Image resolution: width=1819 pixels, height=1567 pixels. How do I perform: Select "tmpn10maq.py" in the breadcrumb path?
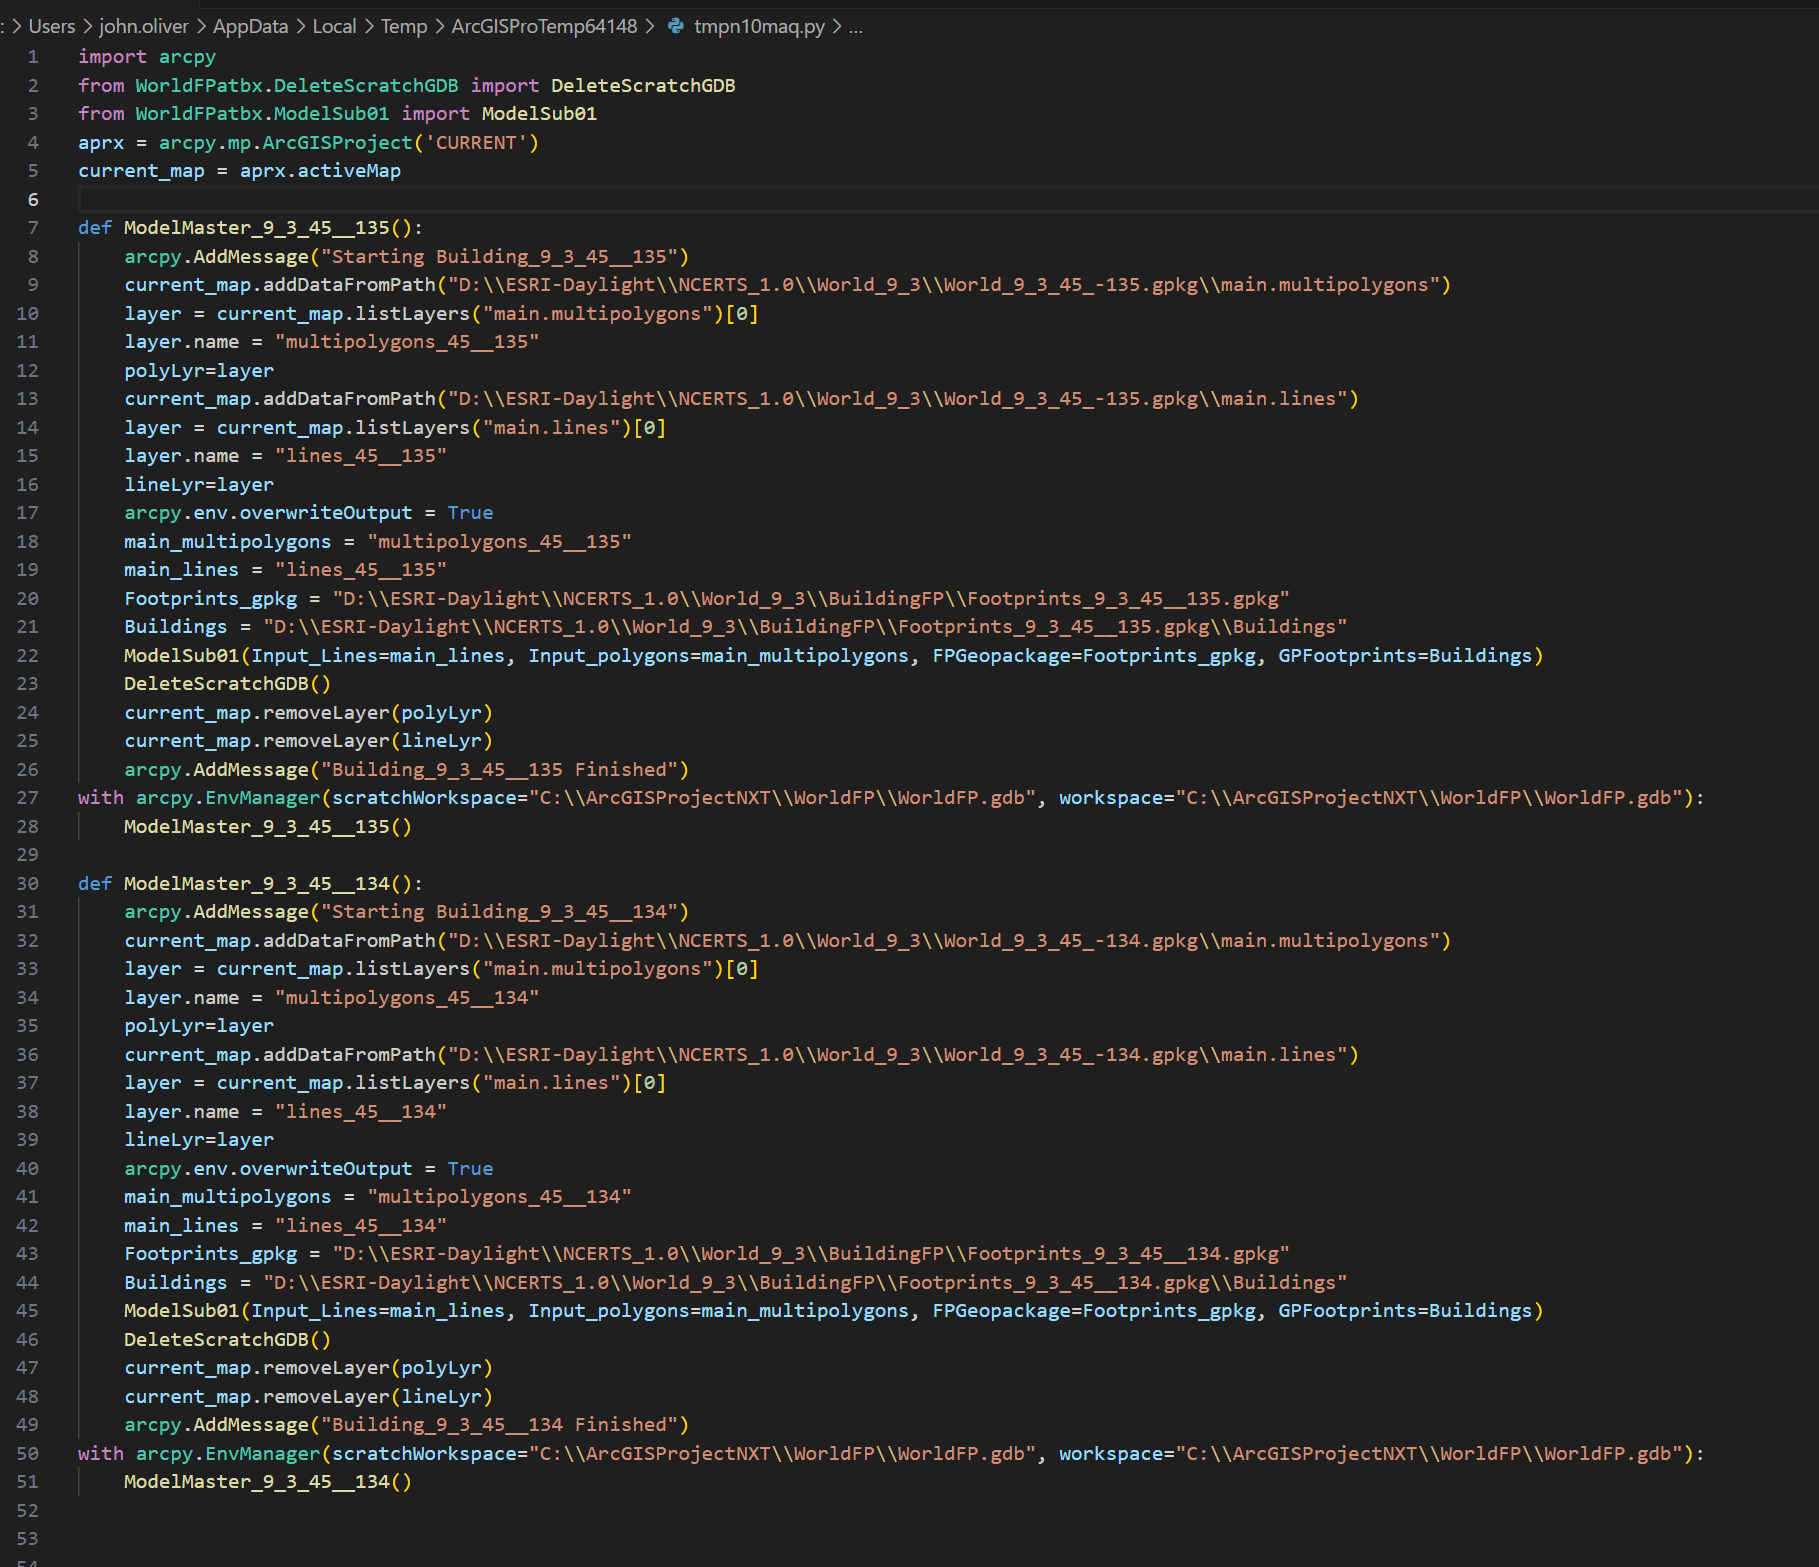(760, 27)
